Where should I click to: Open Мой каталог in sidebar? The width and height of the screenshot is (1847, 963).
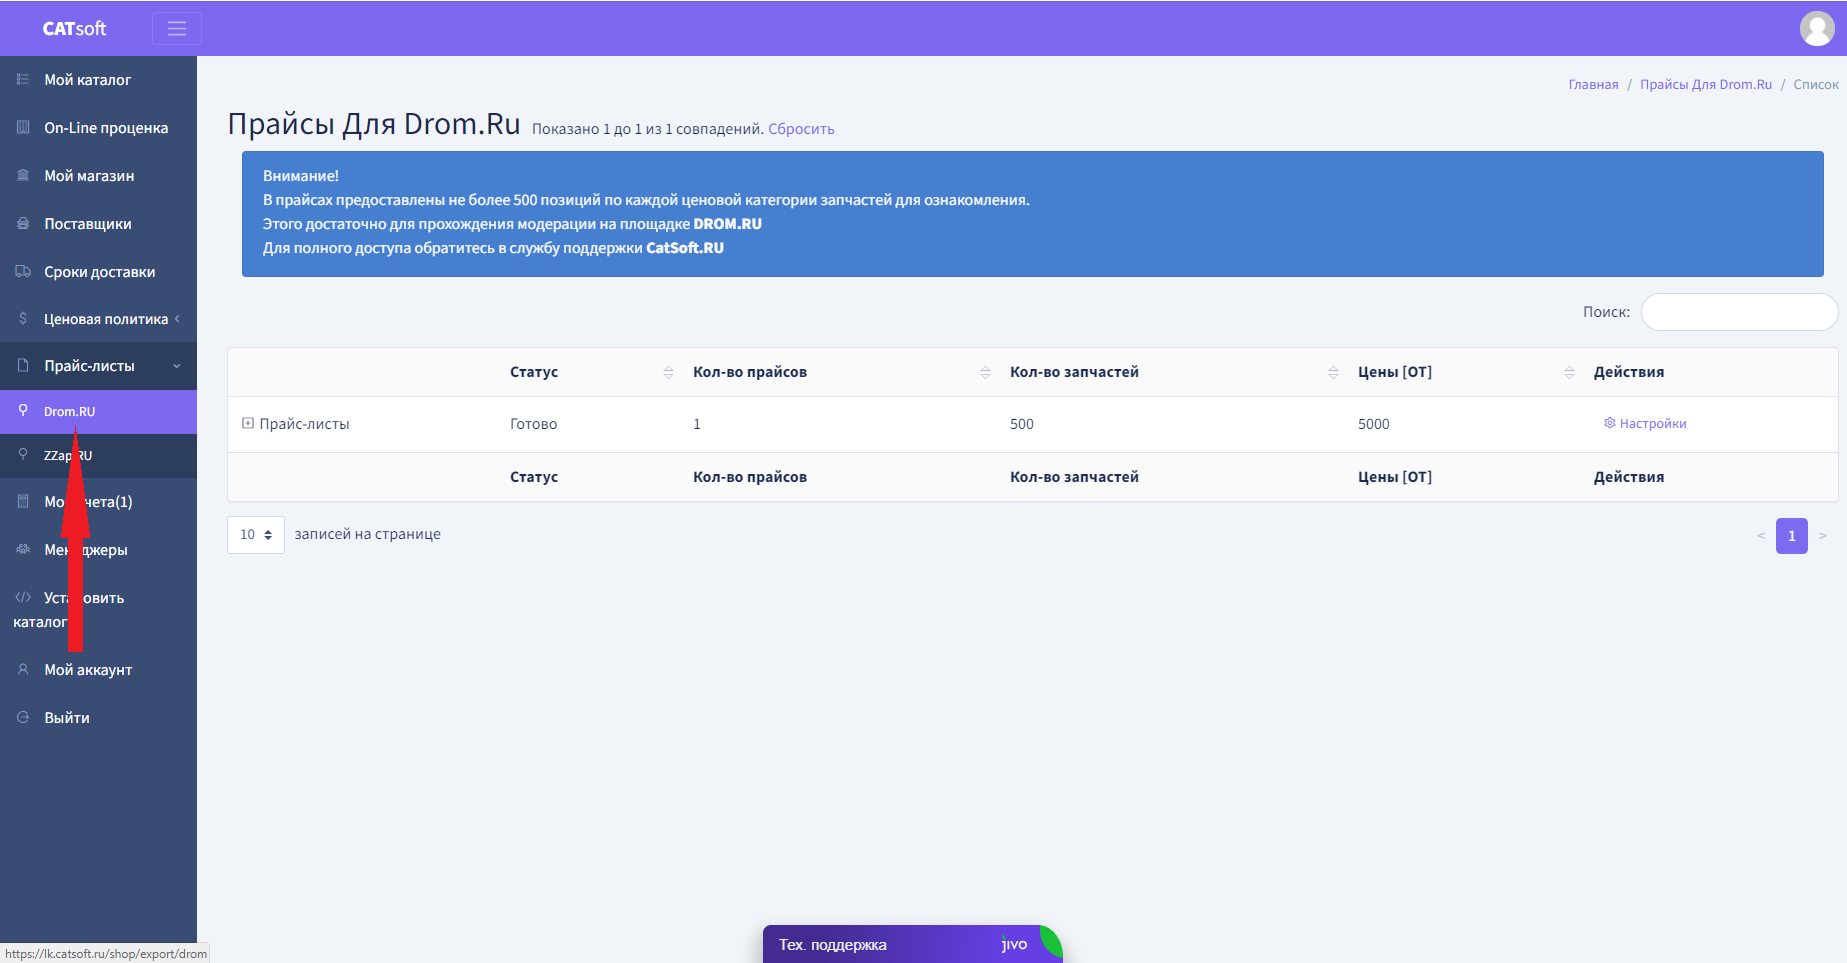[87, 80]
